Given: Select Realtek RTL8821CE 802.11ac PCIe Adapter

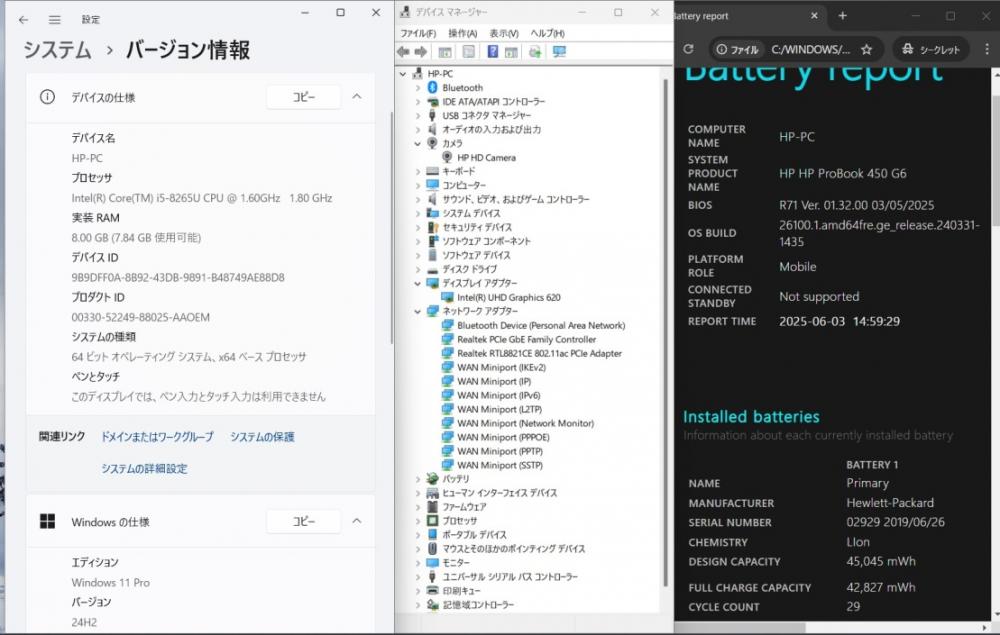Looking at the screenshot, I should 532,354.
